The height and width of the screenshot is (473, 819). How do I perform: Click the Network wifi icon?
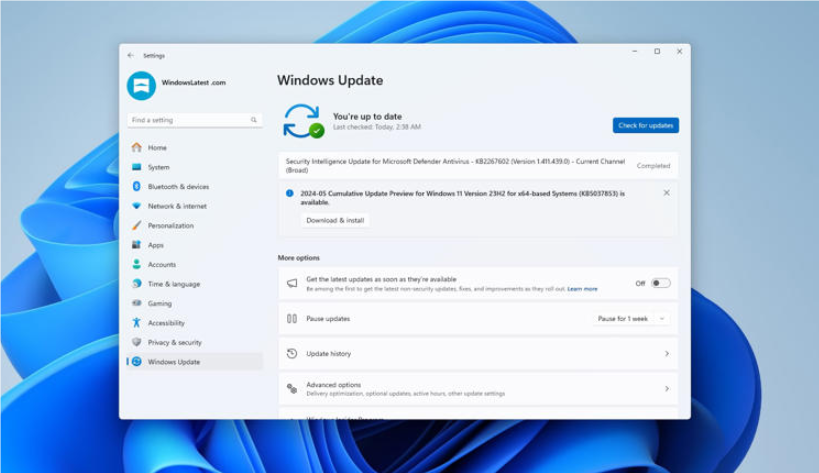[136, 206]
